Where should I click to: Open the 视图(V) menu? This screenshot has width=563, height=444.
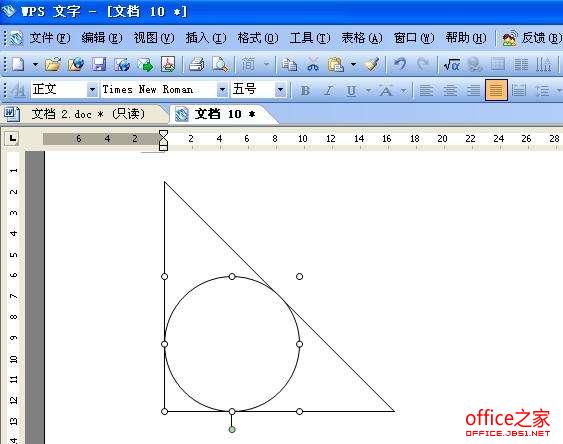pos(154,38)
